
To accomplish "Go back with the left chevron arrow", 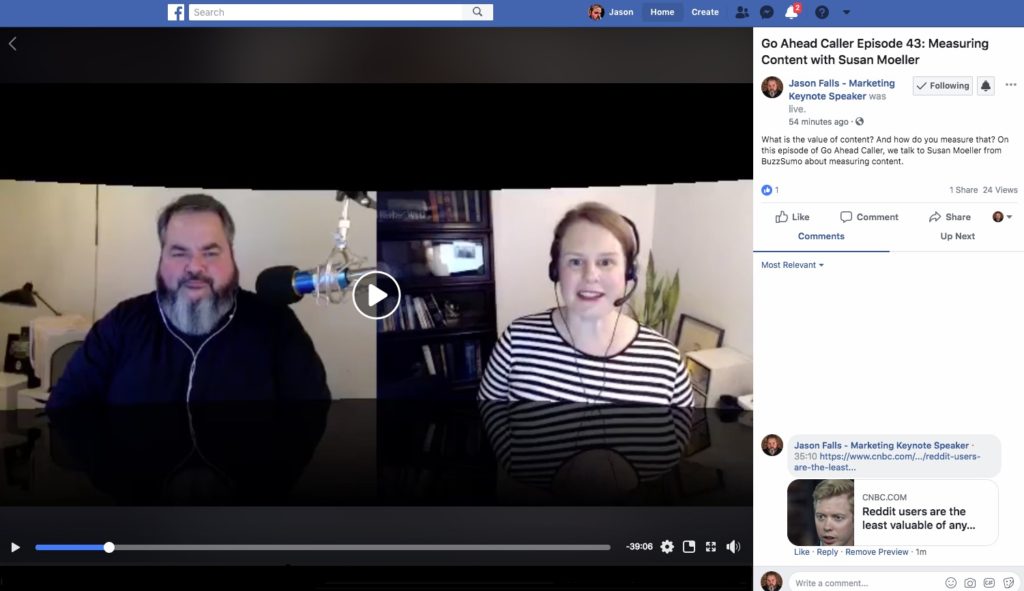I will coord(12,44).
